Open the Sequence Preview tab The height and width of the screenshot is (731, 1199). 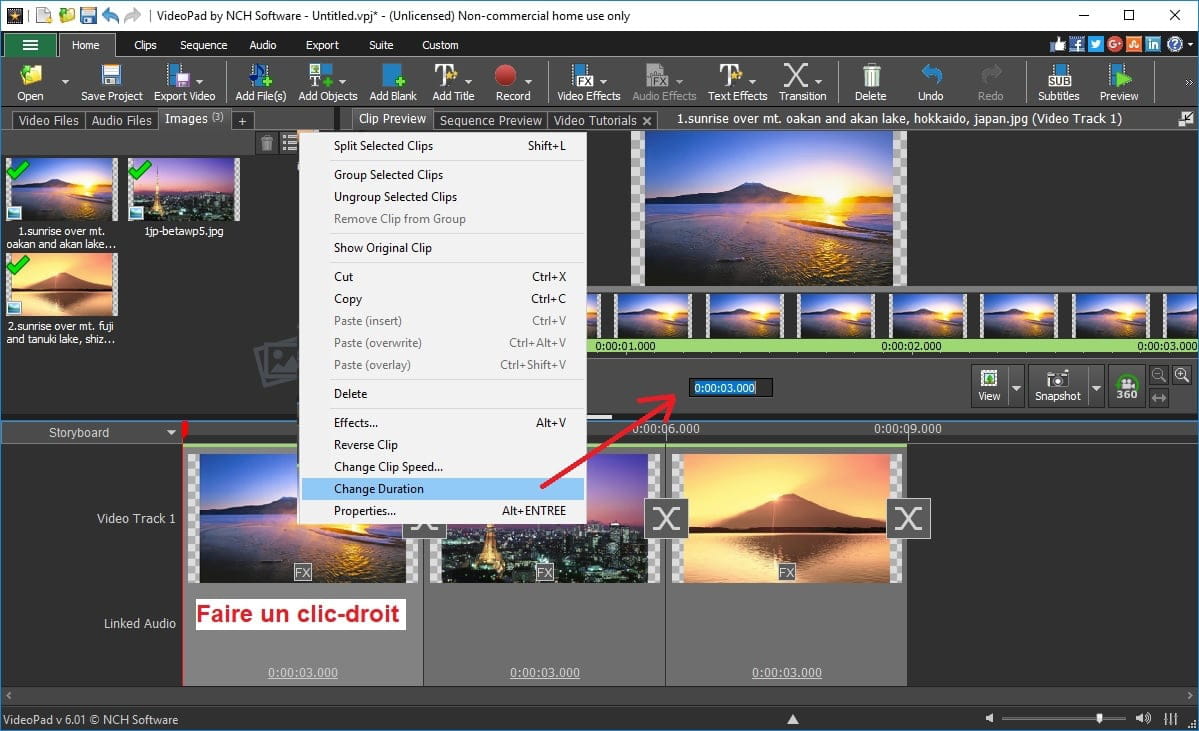tap(490, 120)
